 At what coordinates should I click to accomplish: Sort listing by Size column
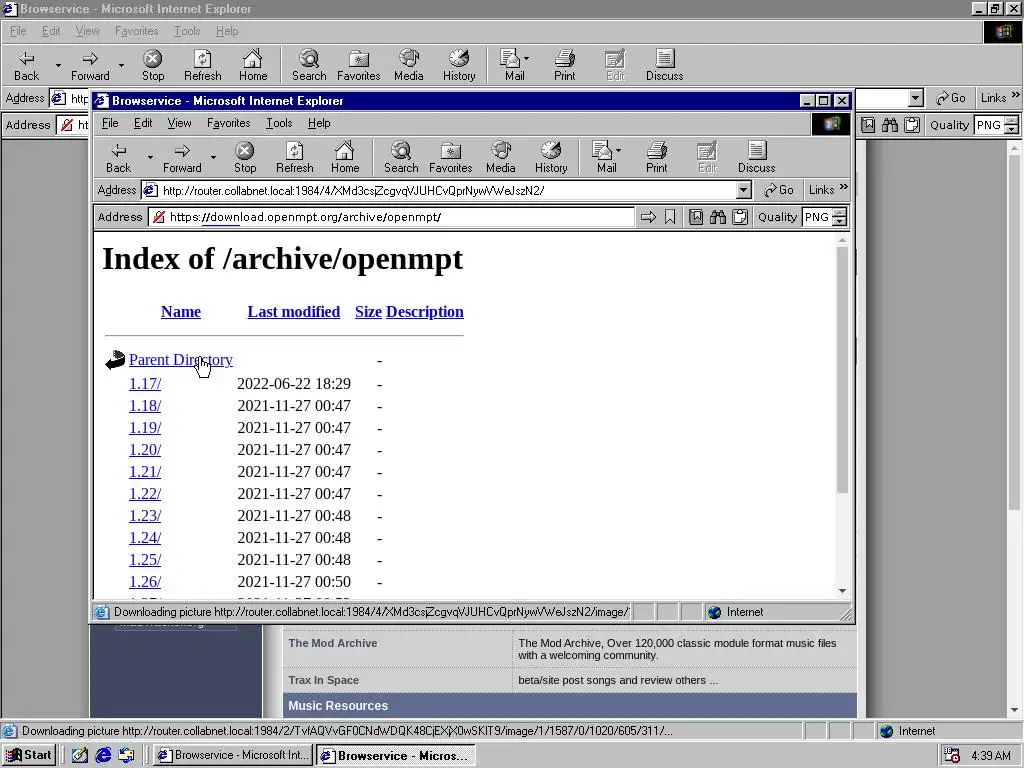coord(368,312)
